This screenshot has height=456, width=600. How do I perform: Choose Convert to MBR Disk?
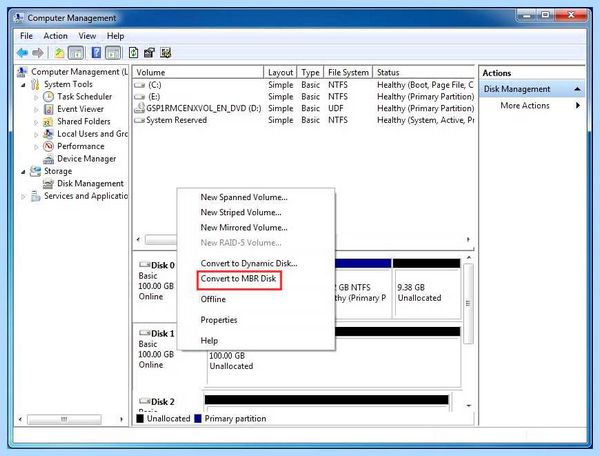pyautogui.click(x=238, y=279)
